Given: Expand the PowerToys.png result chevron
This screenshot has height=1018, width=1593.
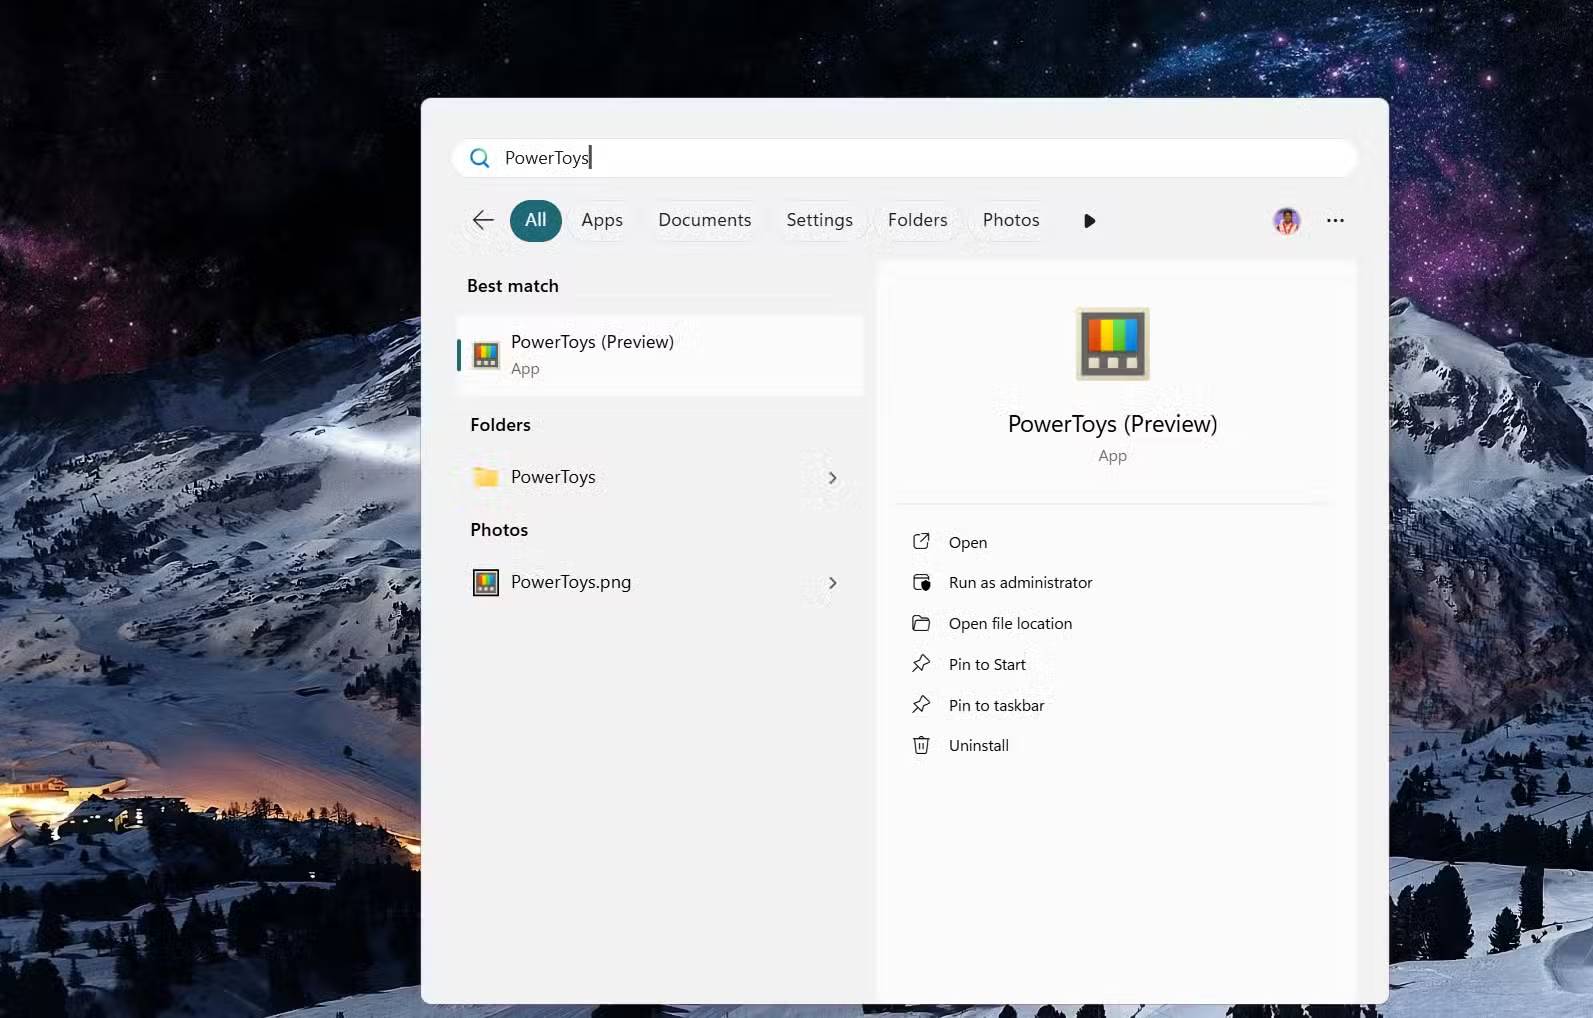Looking at the screenshot, I should (832, 583).
